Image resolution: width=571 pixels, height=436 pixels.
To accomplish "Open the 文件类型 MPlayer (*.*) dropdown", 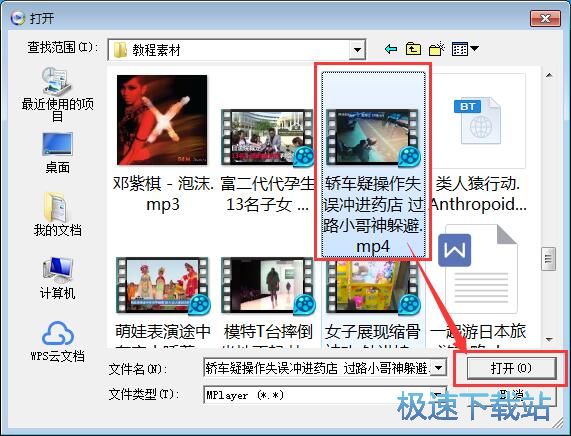I will (438, 394).
